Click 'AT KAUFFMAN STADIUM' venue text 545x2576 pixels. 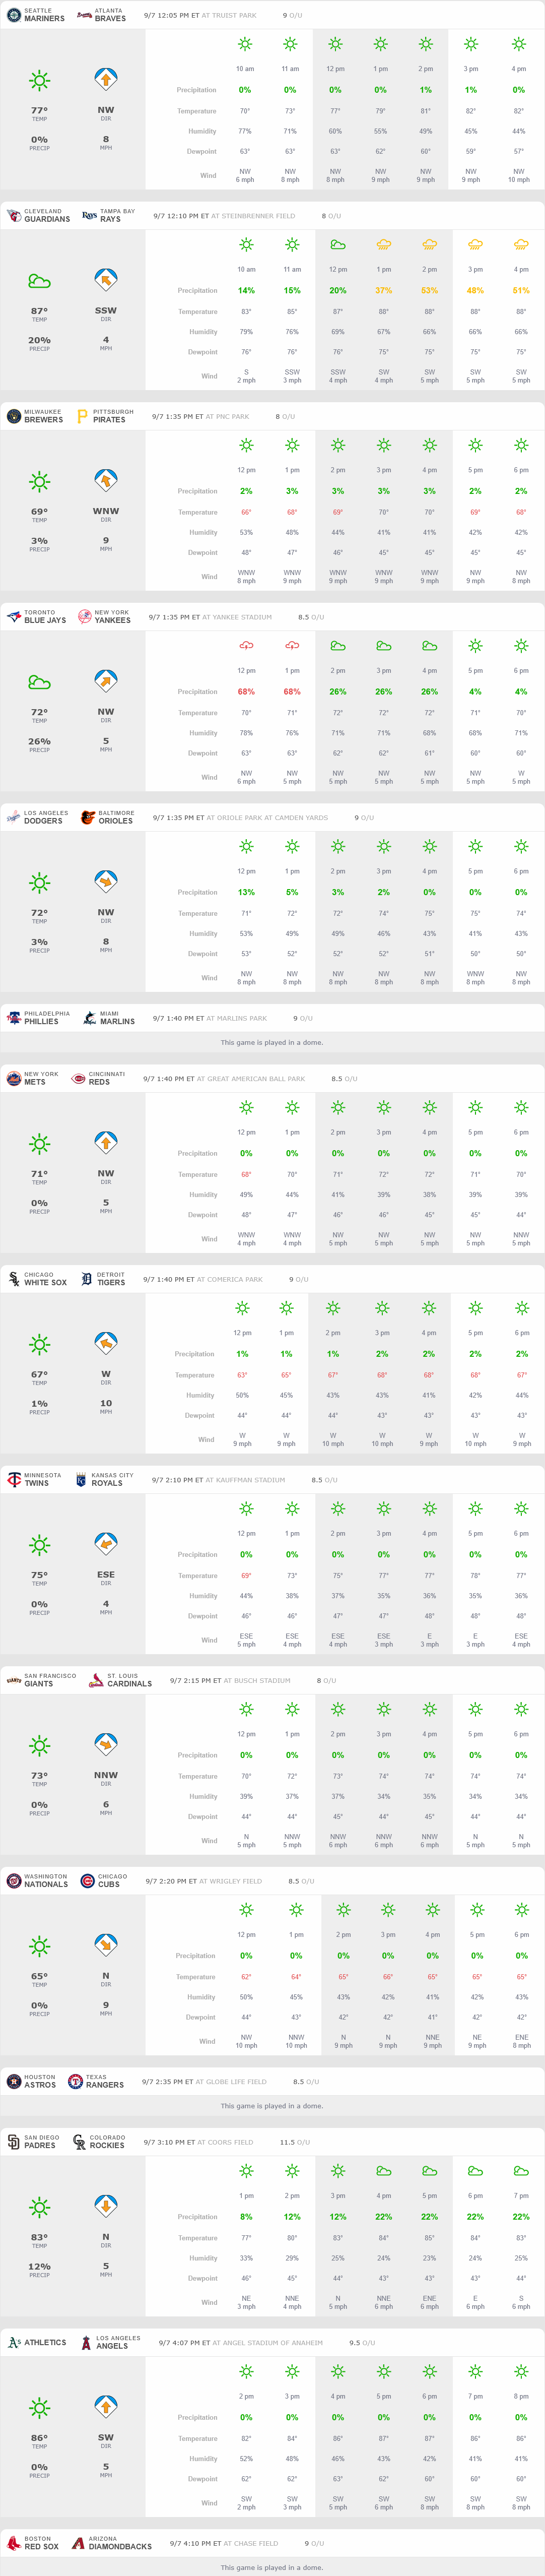245,1480
